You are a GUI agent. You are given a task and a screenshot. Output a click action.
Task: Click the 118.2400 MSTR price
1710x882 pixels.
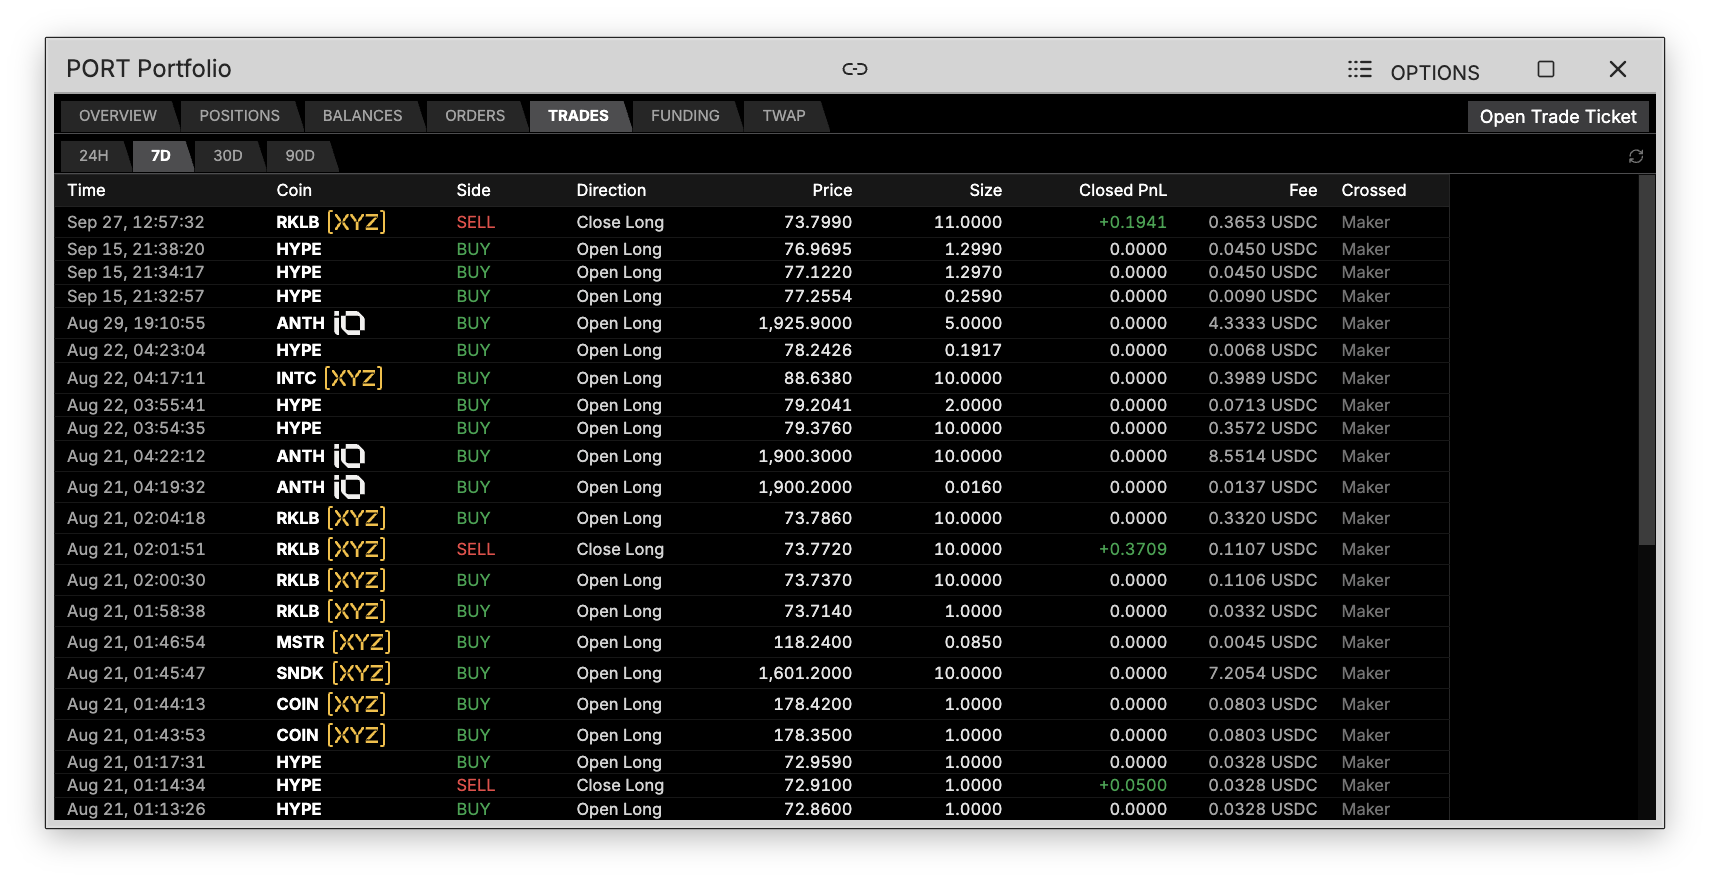point(813,642)
